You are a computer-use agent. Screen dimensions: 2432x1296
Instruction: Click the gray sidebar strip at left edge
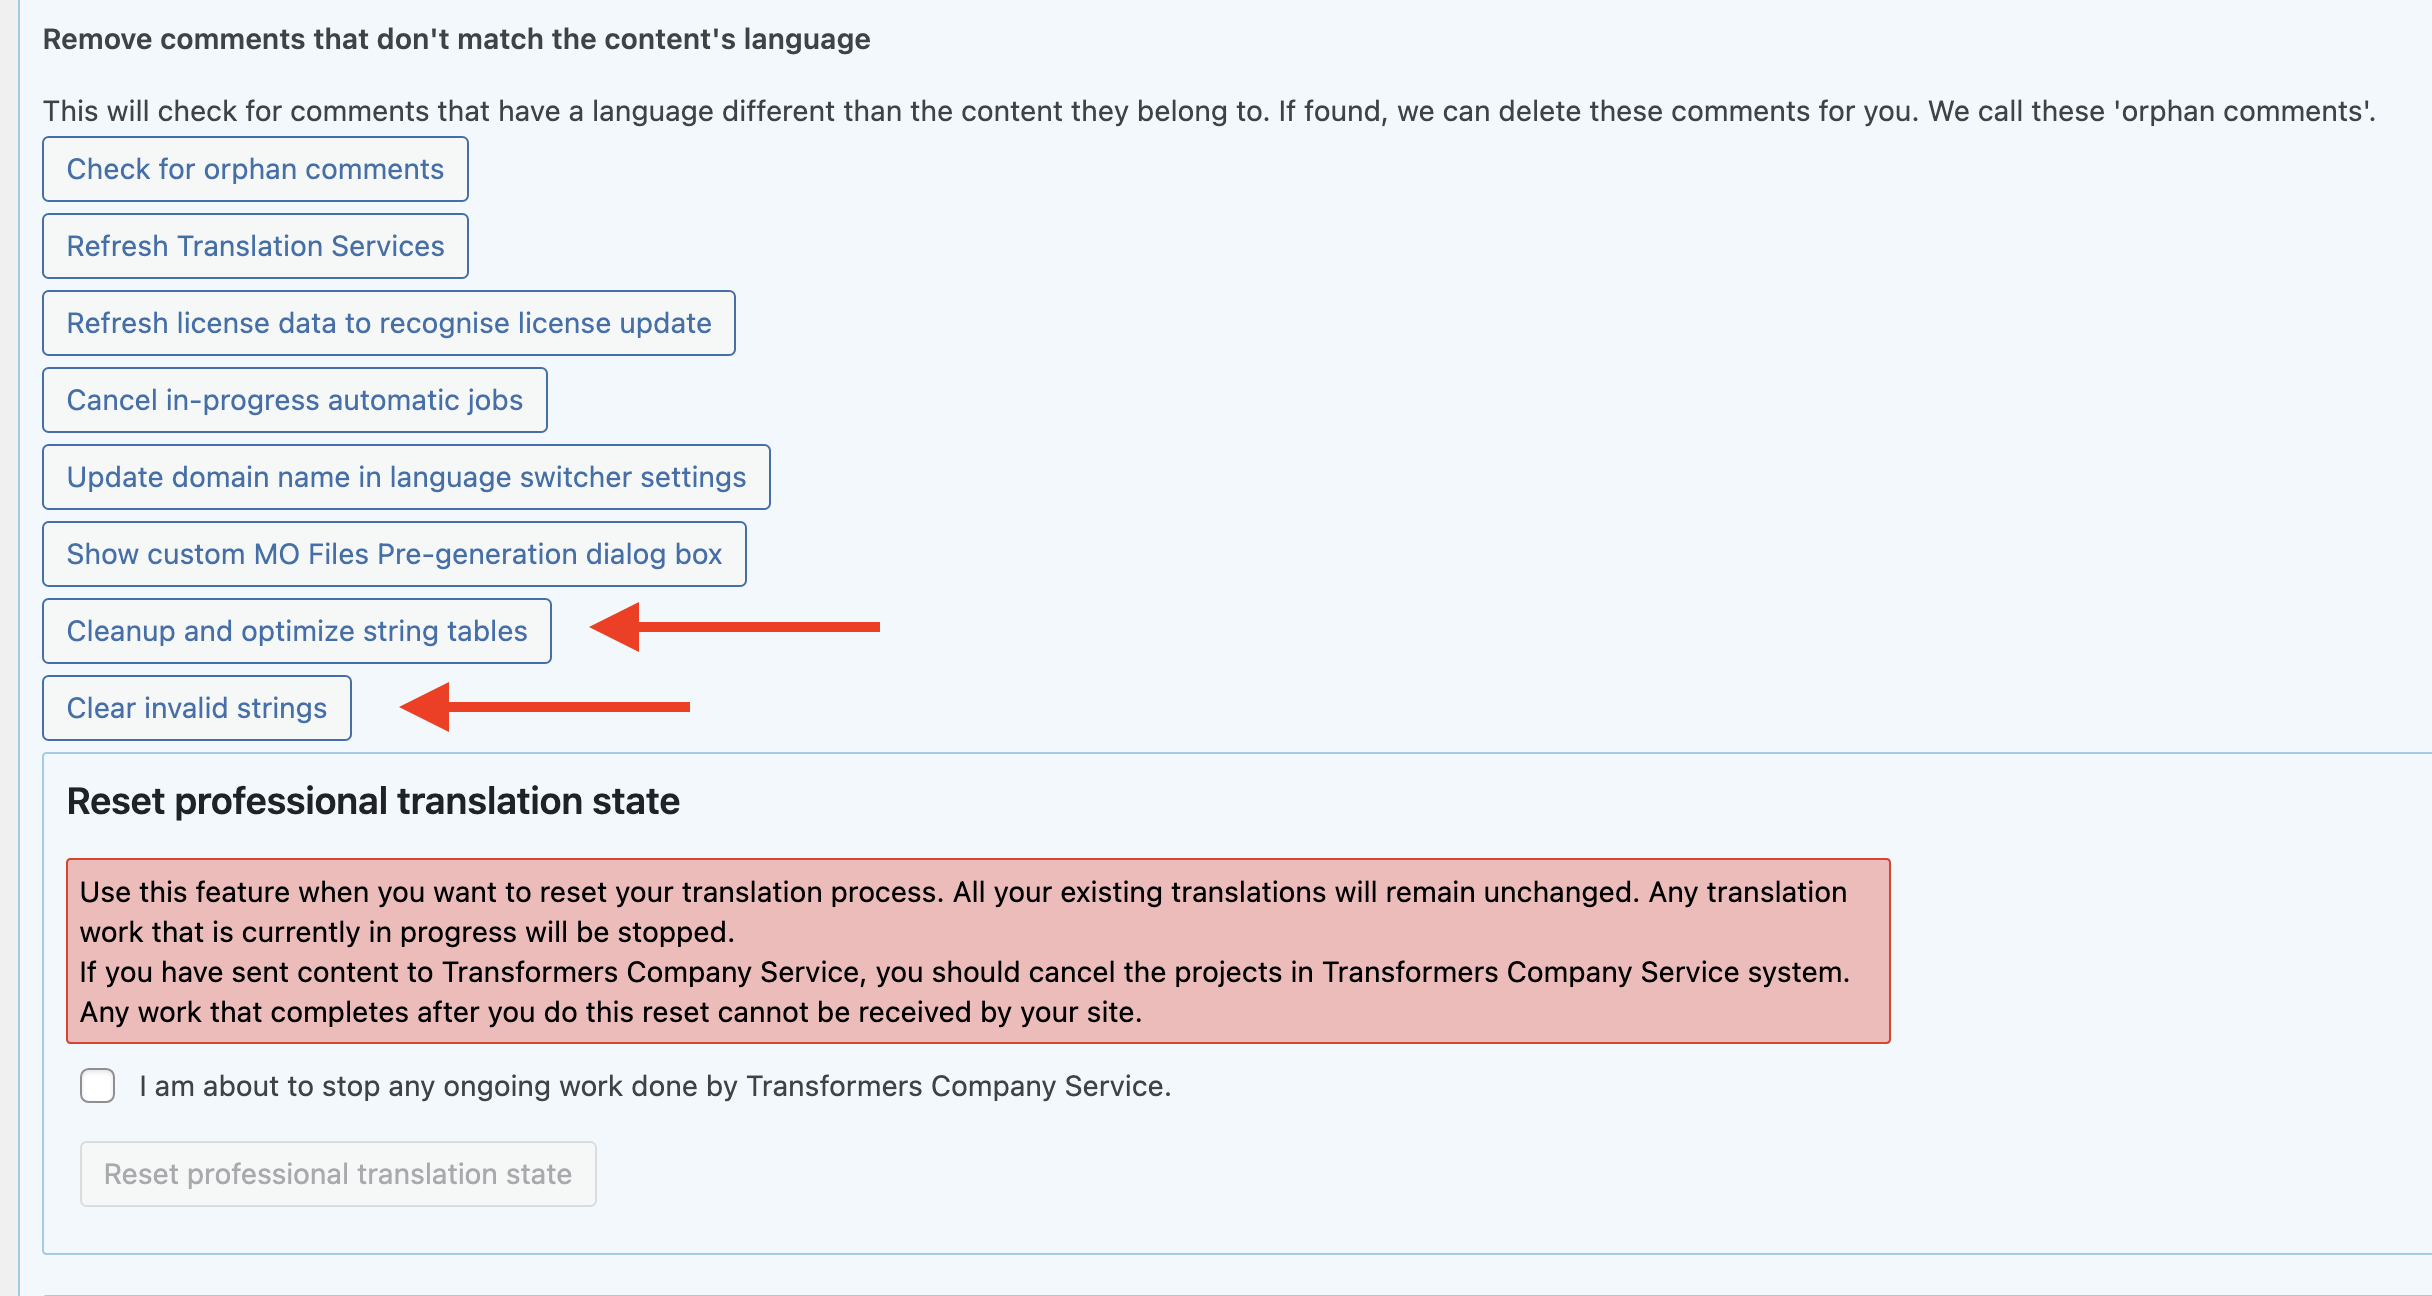9,648
